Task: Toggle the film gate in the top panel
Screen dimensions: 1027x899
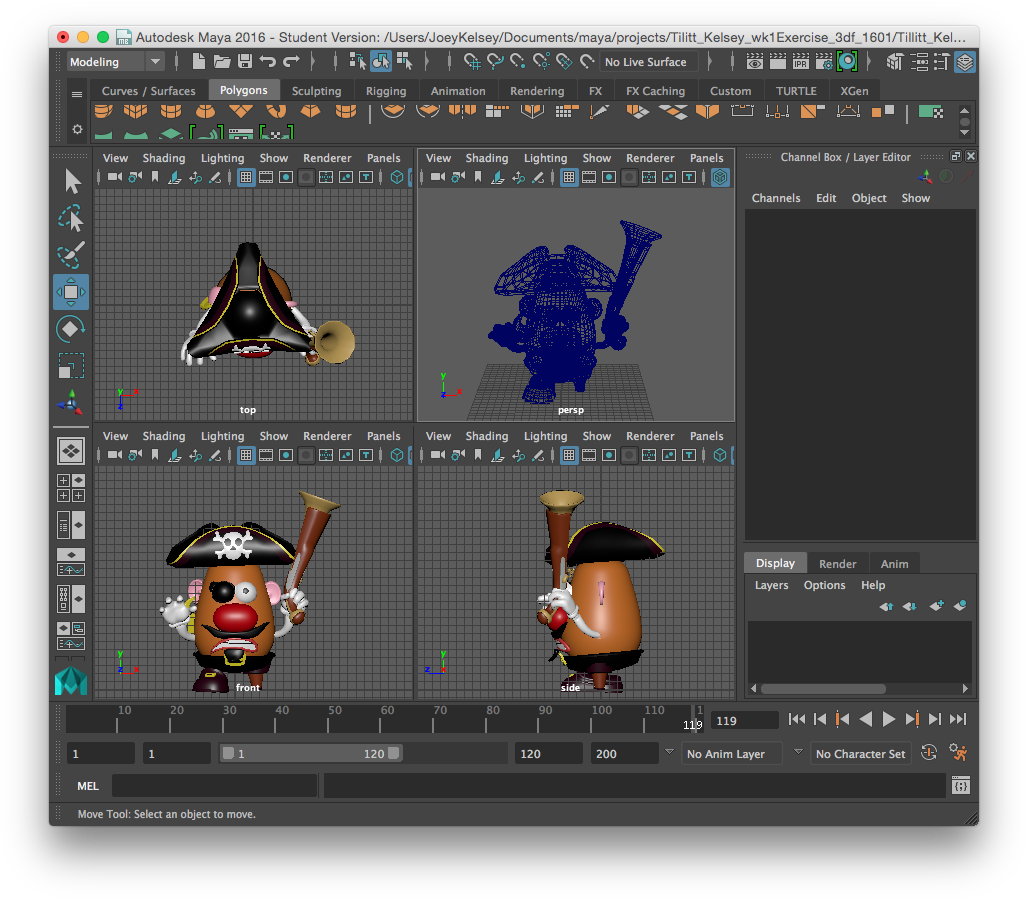Action: [x=266, y=177]
